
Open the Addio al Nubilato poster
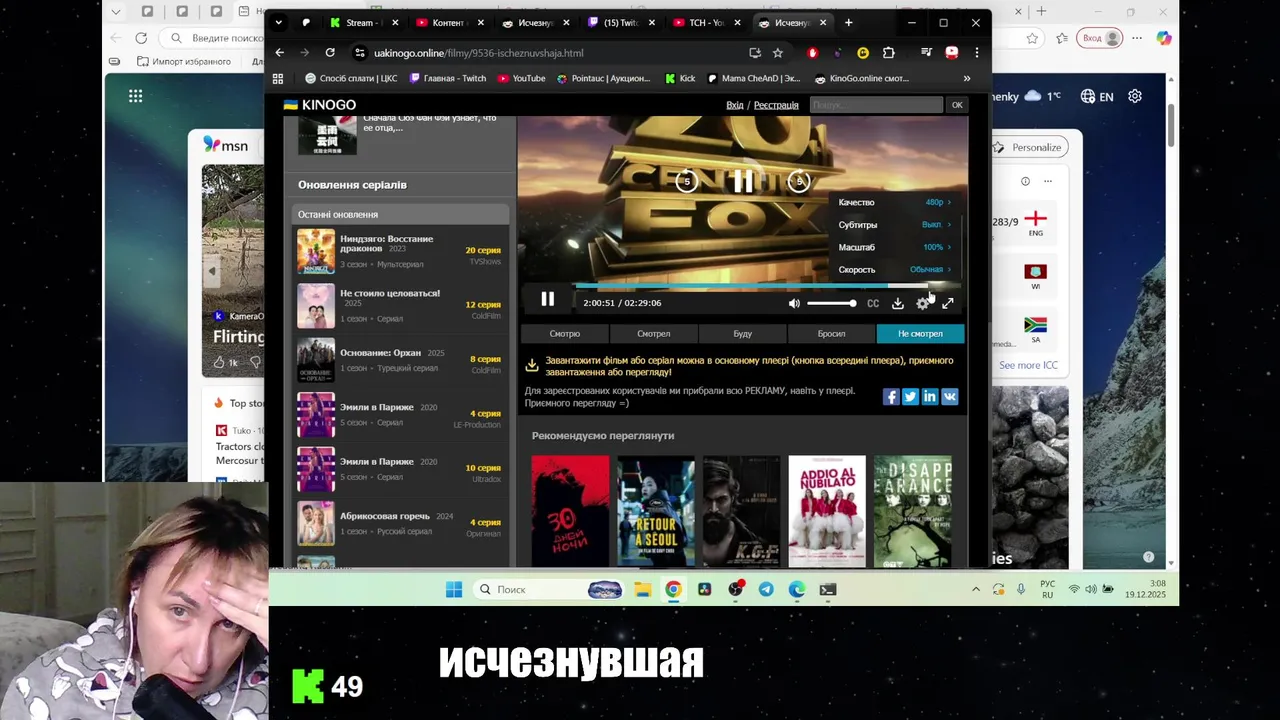coord(827,511)
